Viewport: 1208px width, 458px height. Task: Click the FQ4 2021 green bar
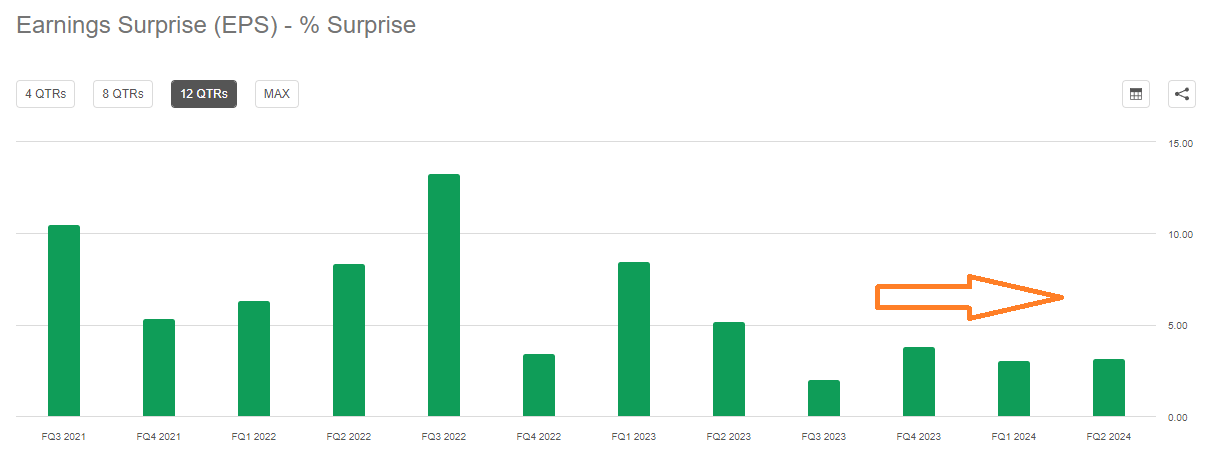[x=159, y=367]
